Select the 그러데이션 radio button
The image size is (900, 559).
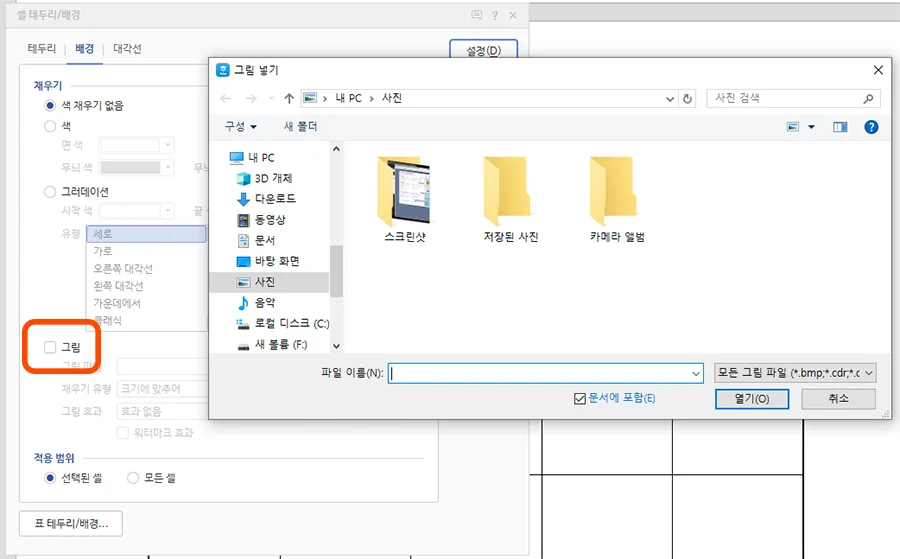pos(50,192)
